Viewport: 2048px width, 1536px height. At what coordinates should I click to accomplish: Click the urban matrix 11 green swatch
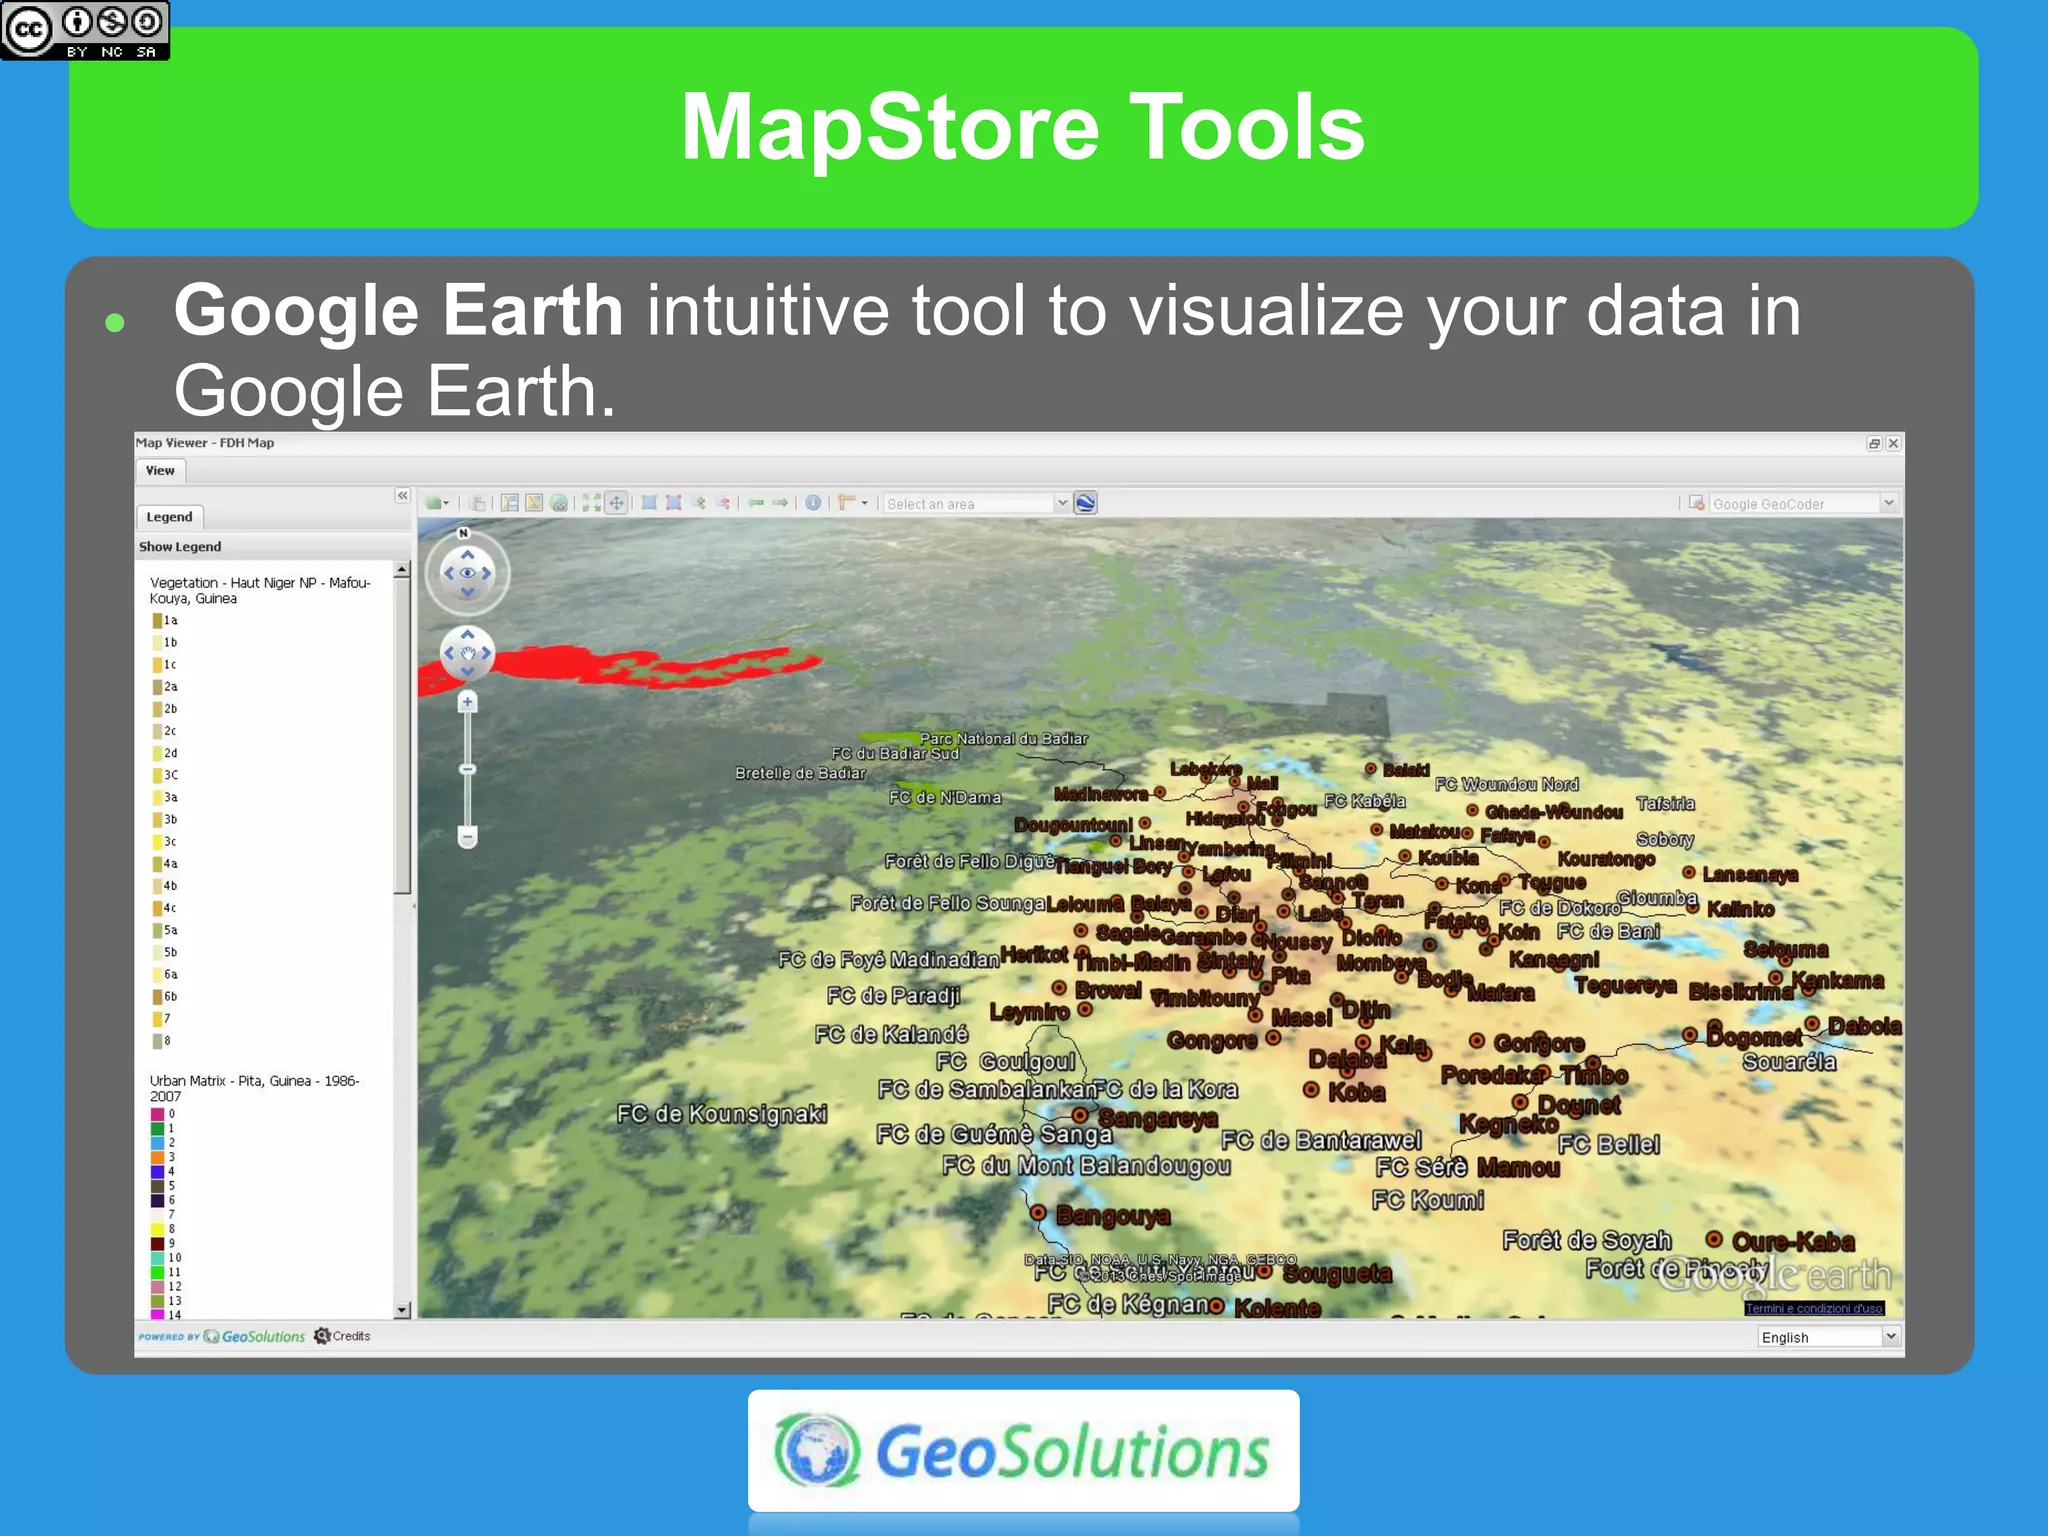(x=157, y=1273)
